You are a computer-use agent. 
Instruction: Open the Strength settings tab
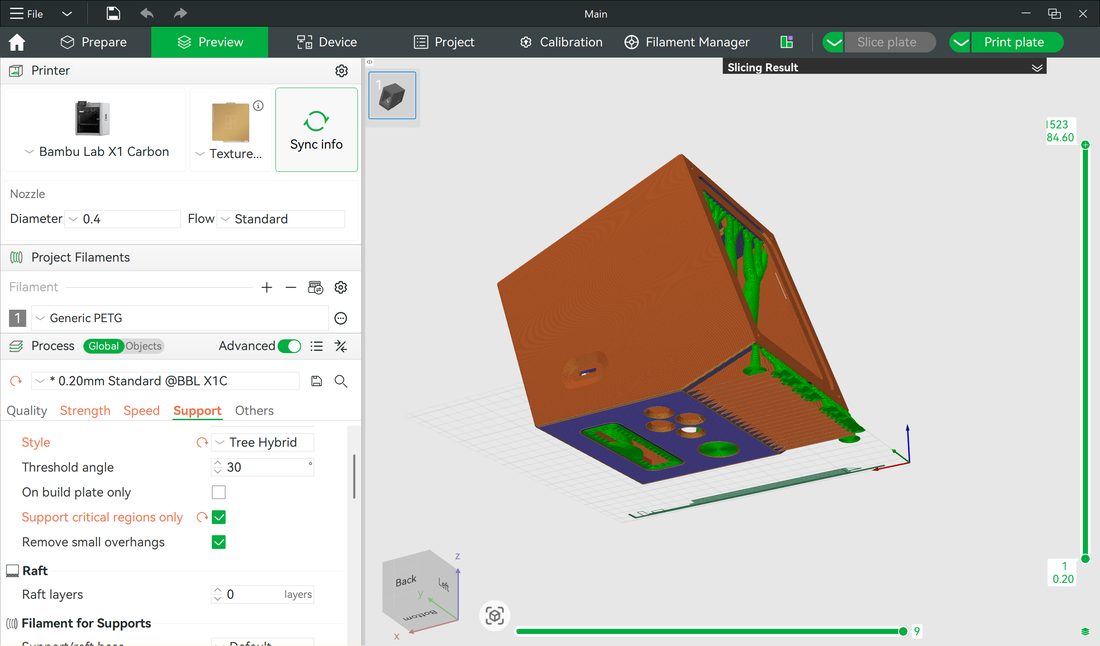[x=85, y=411]
